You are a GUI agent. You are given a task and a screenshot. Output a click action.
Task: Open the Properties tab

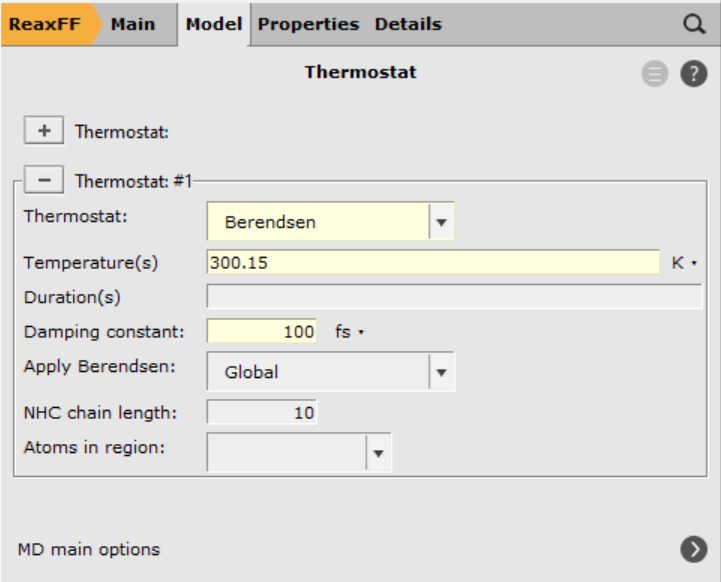pos(308,24)
